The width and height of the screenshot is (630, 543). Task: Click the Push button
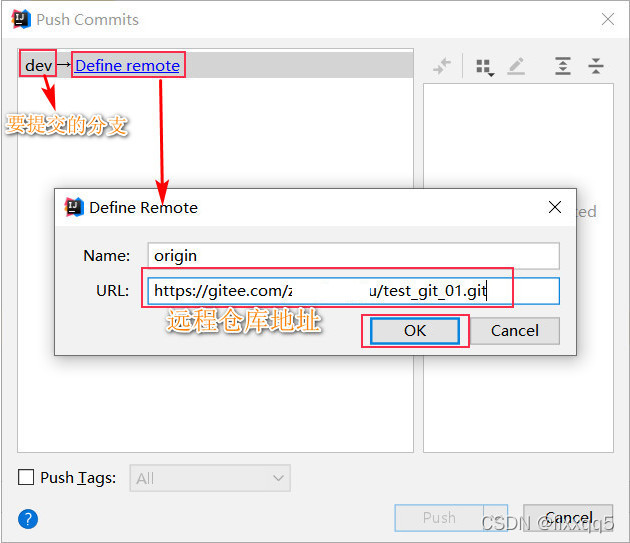(x=439, y=518)
